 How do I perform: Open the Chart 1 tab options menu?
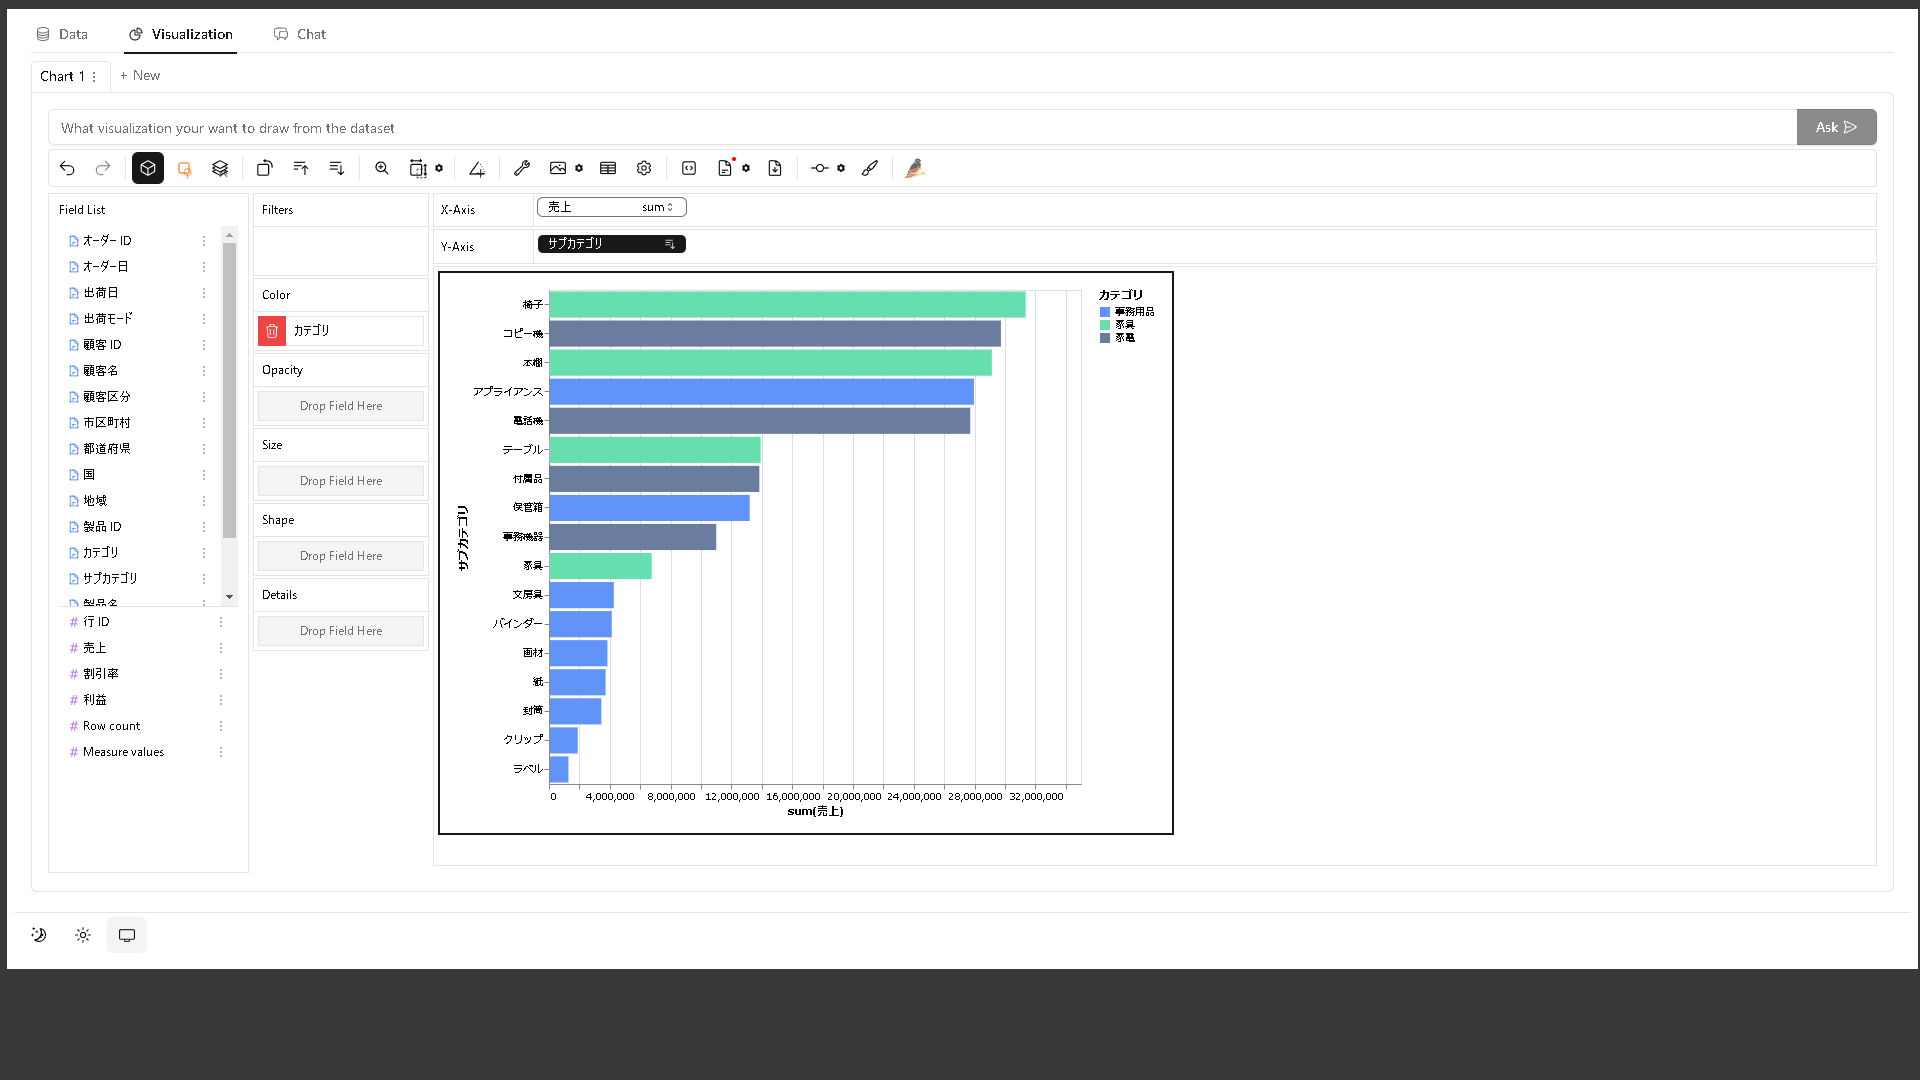tap(95, 76)
